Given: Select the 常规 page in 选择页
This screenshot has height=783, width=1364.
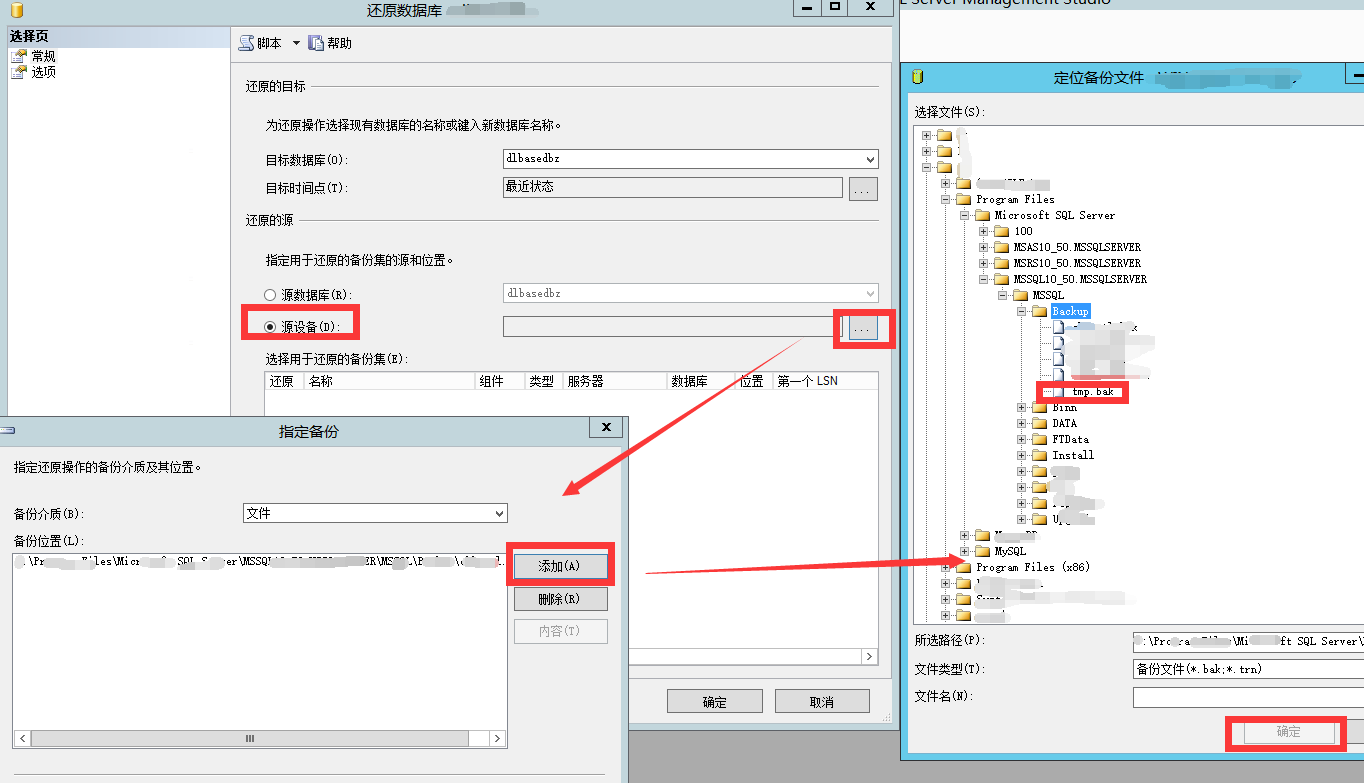Looking at the screenshot, I should pyautogui.click(x=44, y=55).
